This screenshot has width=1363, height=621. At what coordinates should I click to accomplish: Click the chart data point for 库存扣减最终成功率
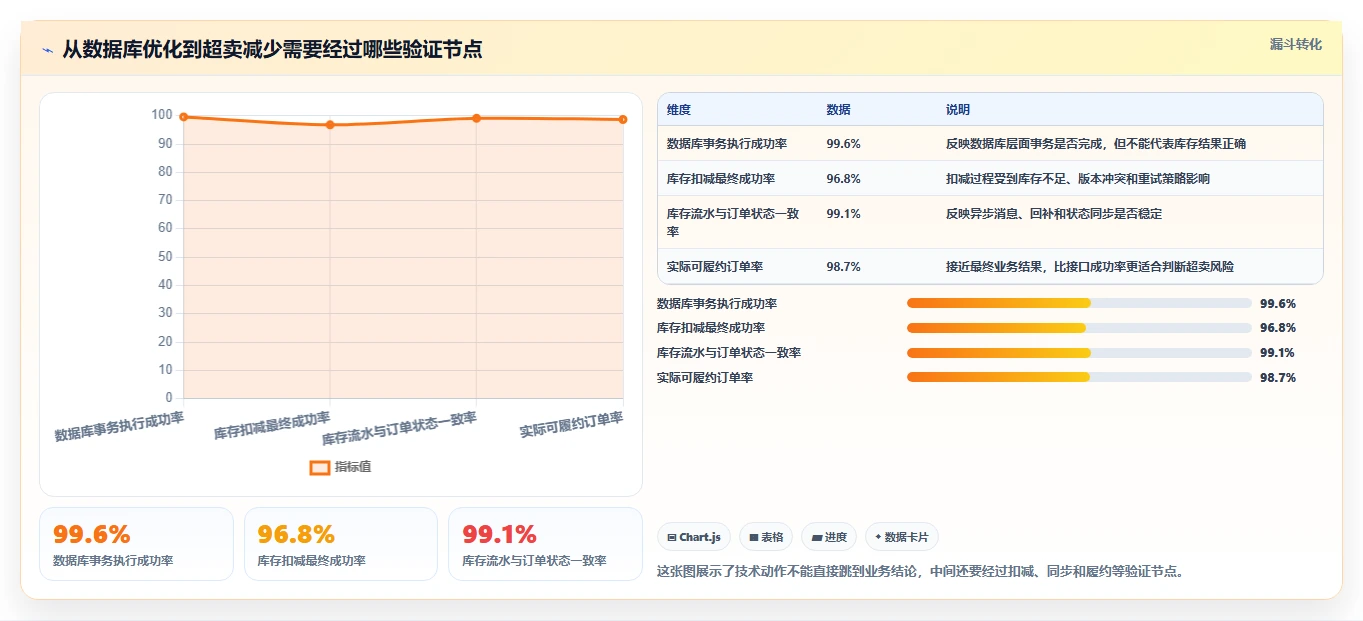tap(330, 125)
